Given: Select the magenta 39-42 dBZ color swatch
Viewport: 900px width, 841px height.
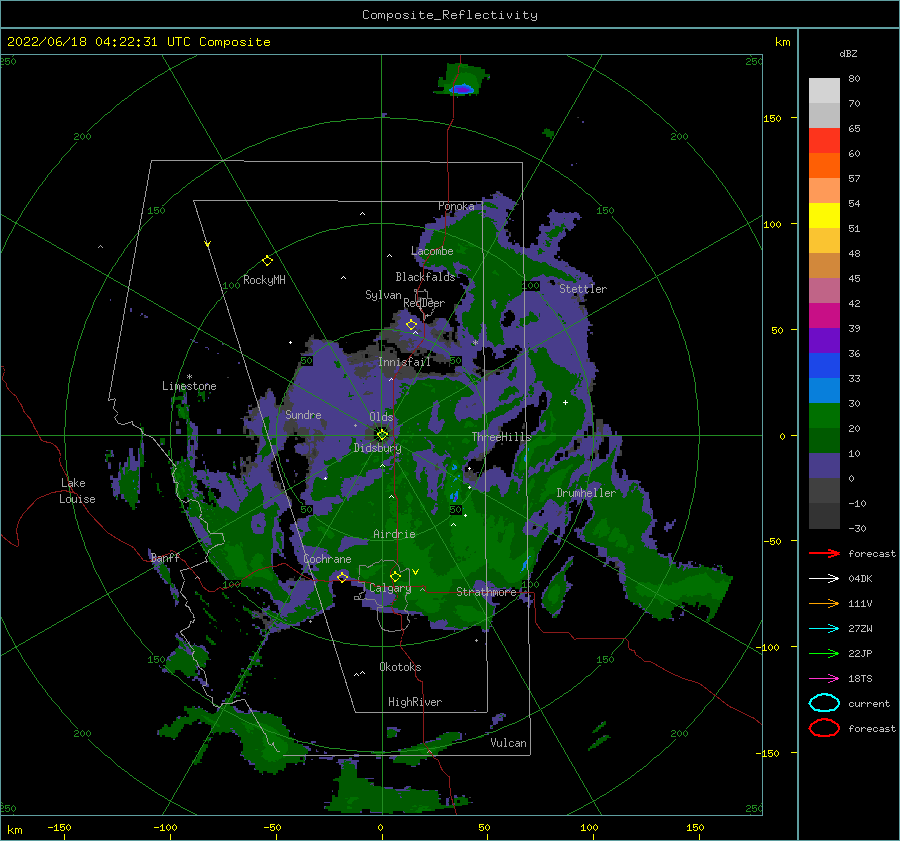Looking at the screenshot, I should pos(824,316).
